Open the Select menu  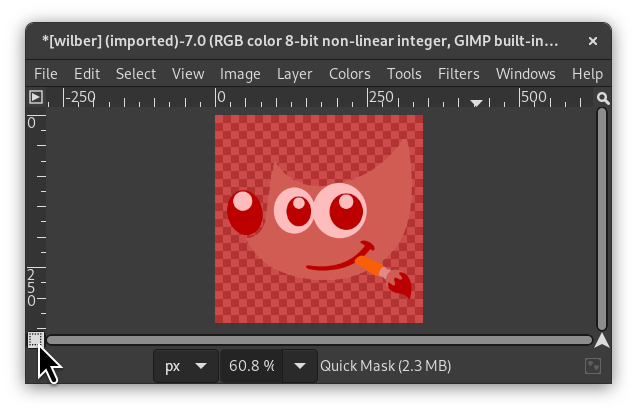tap(135, 73)
